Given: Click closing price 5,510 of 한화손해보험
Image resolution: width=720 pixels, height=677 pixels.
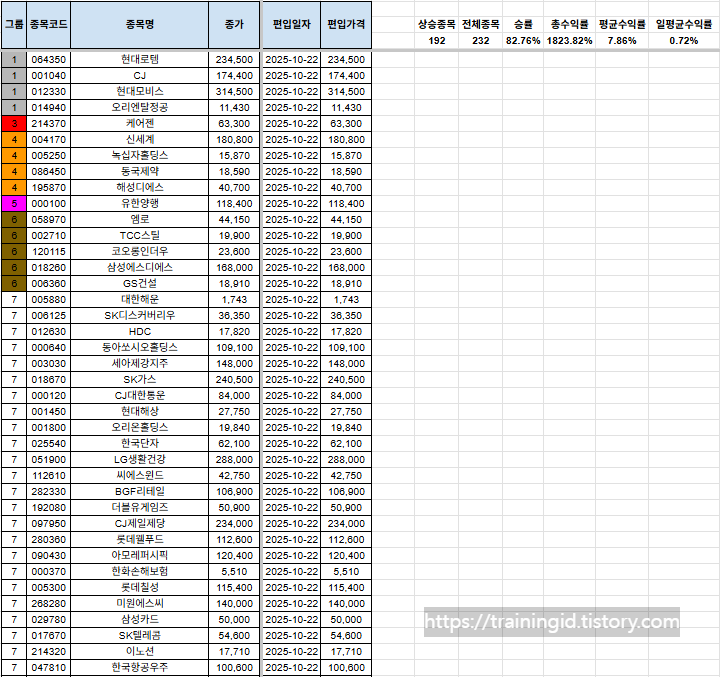Looking at the screenshot, I should coord(234,572).
